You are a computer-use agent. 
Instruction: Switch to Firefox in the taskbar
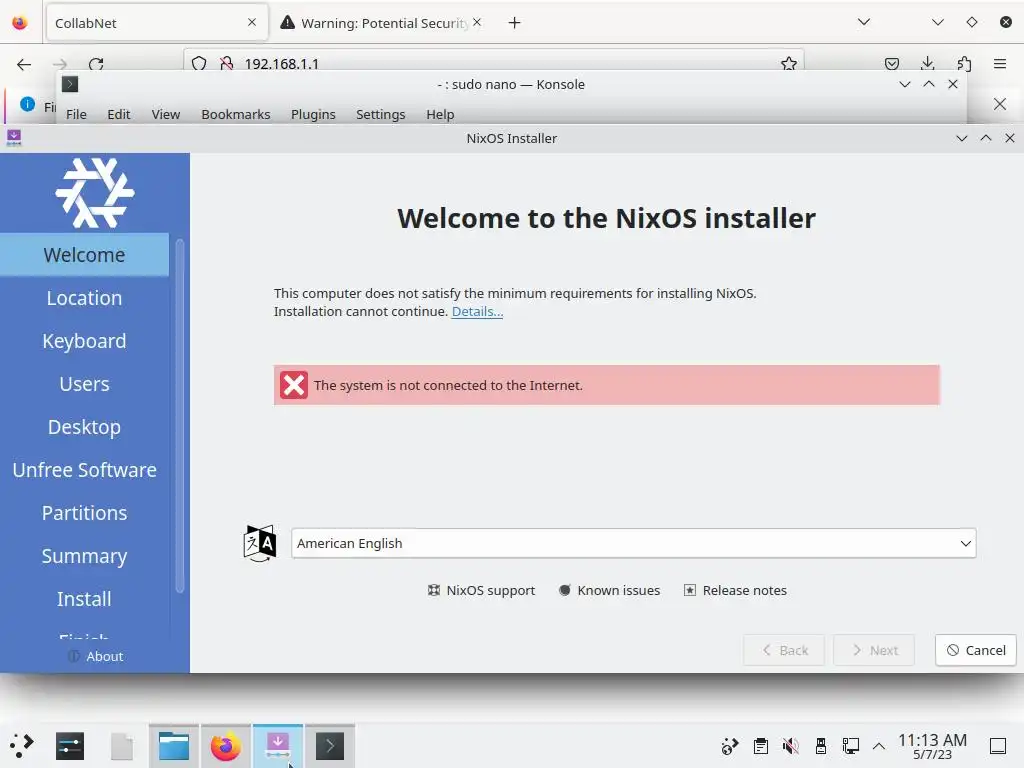(225, 746)
